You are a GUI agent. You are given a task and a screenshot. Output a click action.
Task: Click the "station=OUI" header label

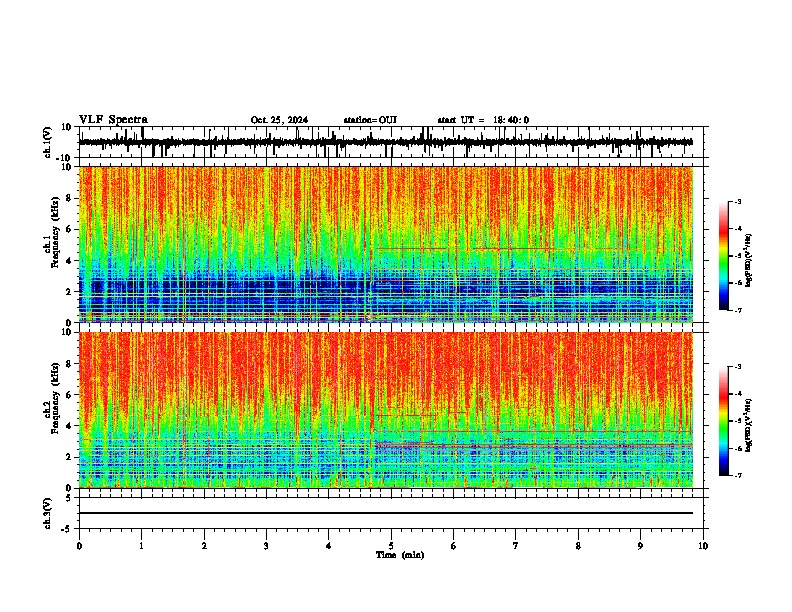370,120
